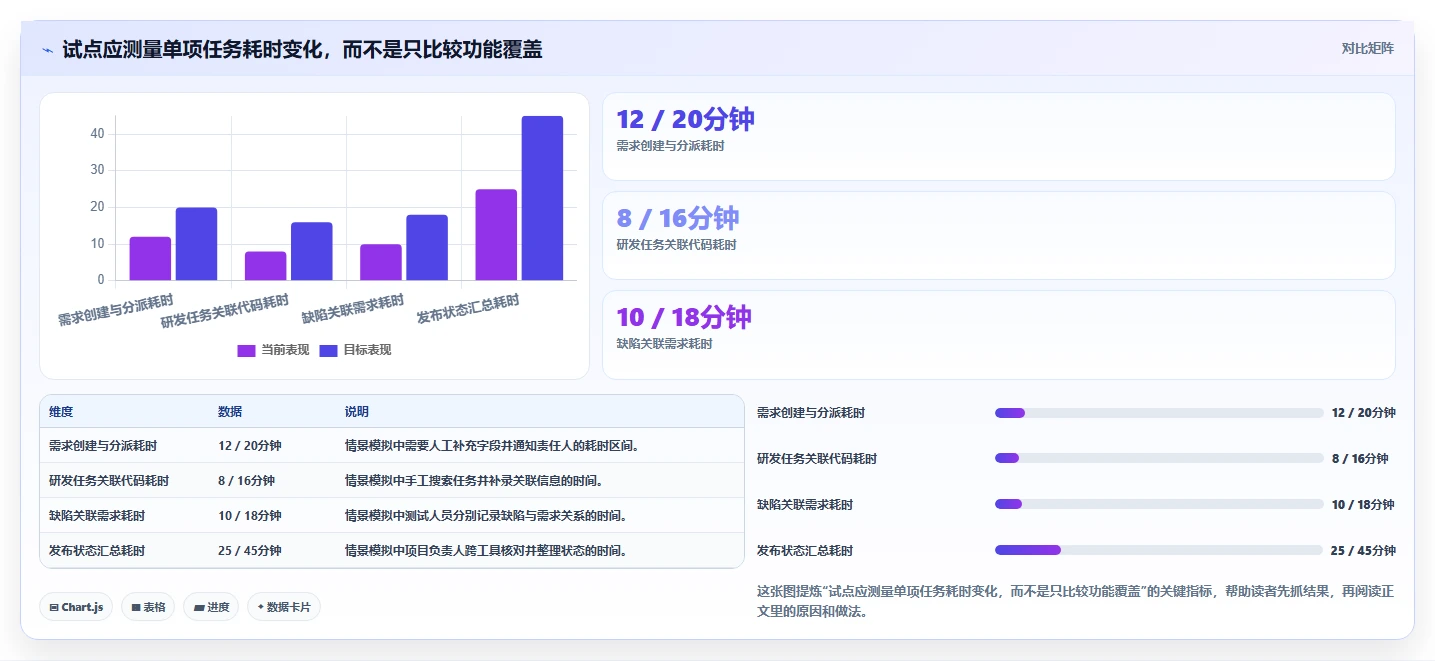Image resolution: width=1435 pixels, height=661 pixels.
Task: Click the 表格 tag chip
Action: (x=148, y=607)
